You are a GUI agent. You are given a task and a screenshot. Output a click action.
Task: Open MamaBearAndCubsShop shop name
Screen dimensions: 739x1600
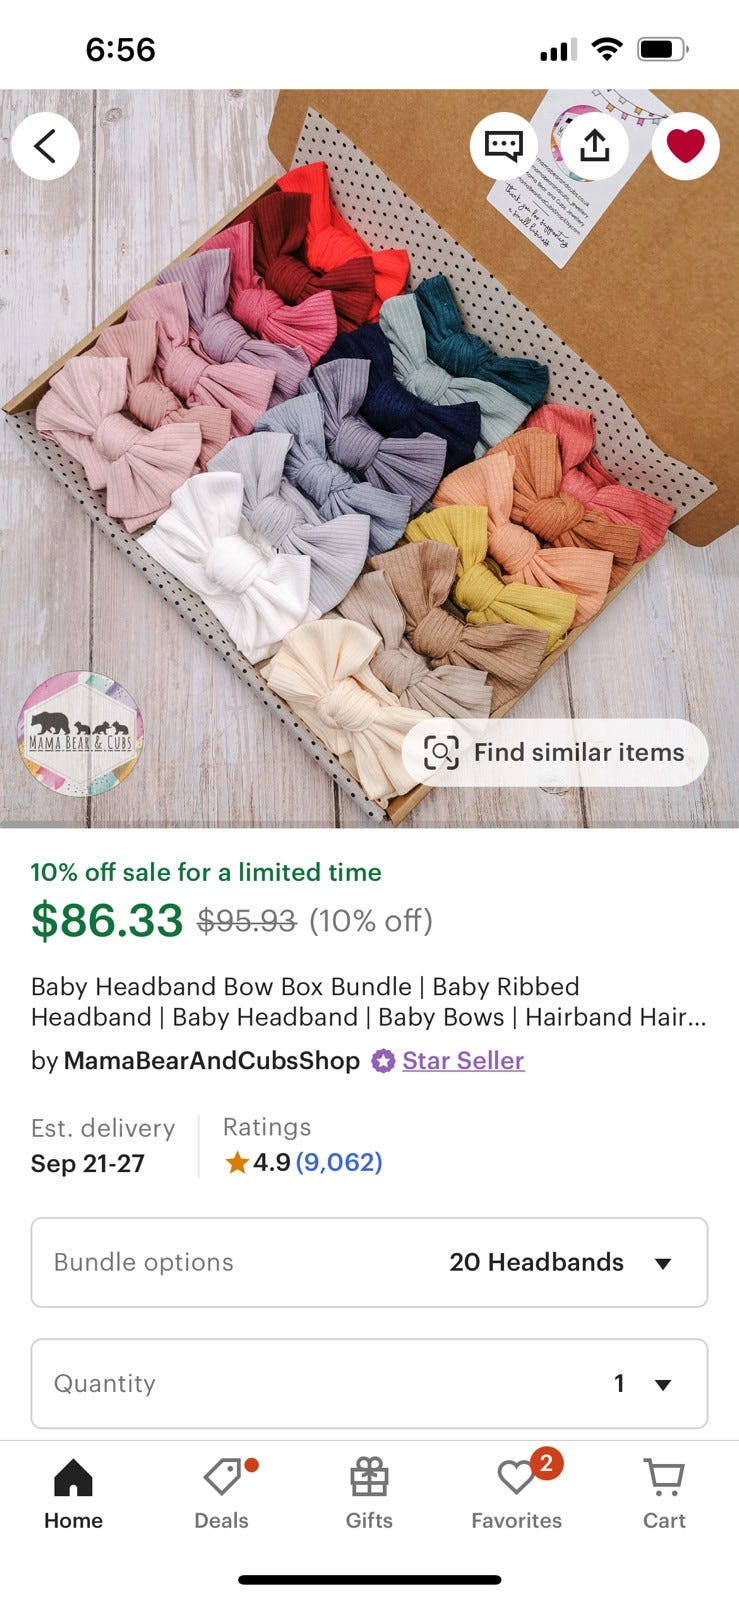[x=211, y=1061]
